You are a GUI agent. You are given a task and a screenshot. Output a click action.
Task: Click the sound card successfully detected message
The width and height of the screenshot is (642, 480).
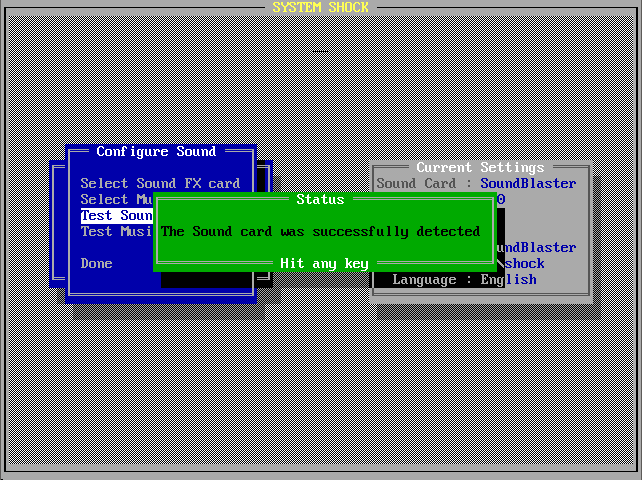pyautogui.click(x=320, y=231)
